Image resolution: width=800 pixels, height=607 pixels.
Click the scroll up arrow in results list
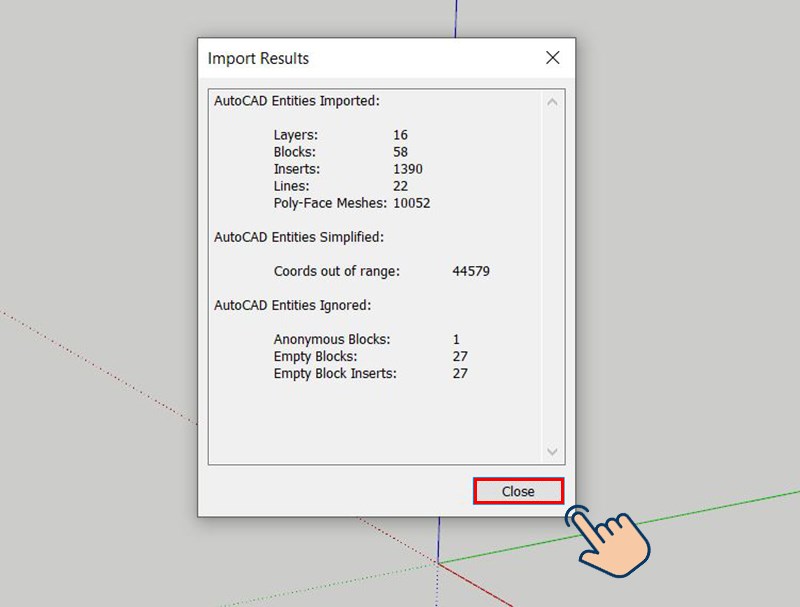point(552,103)
